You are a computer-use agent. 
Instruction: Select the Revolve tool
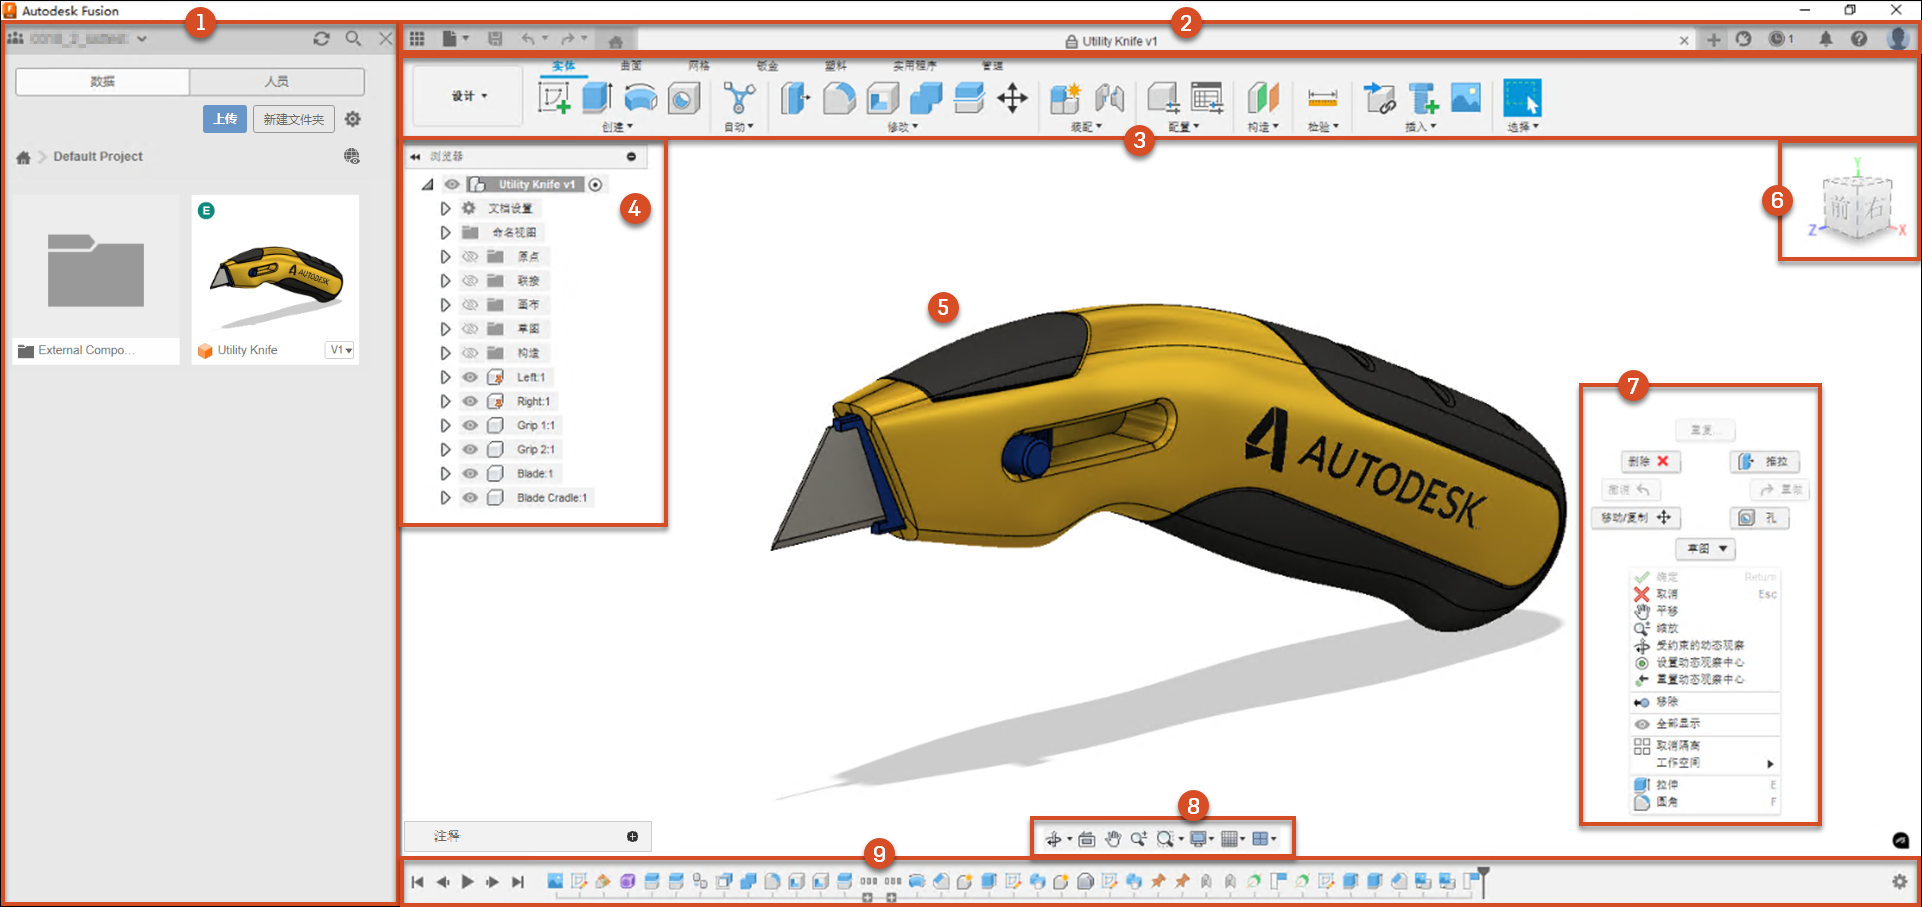pos(641,98)
